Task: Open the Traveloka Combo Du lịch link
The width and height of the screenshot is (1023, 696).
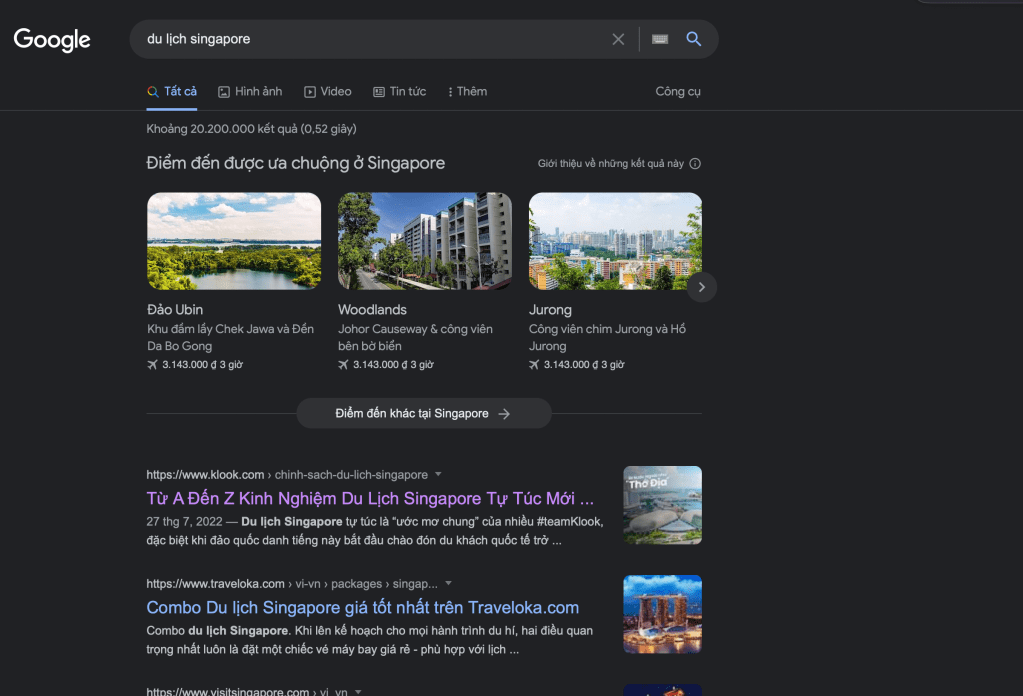Action: tap(362, 607)
